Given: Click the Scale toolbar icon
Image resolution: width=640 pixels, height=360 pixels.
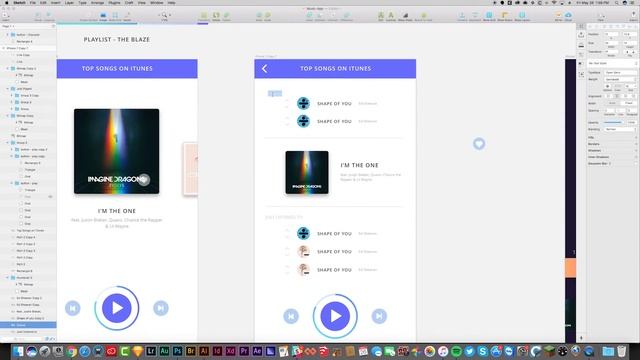Looking at the screenshot, I should 268,16.
